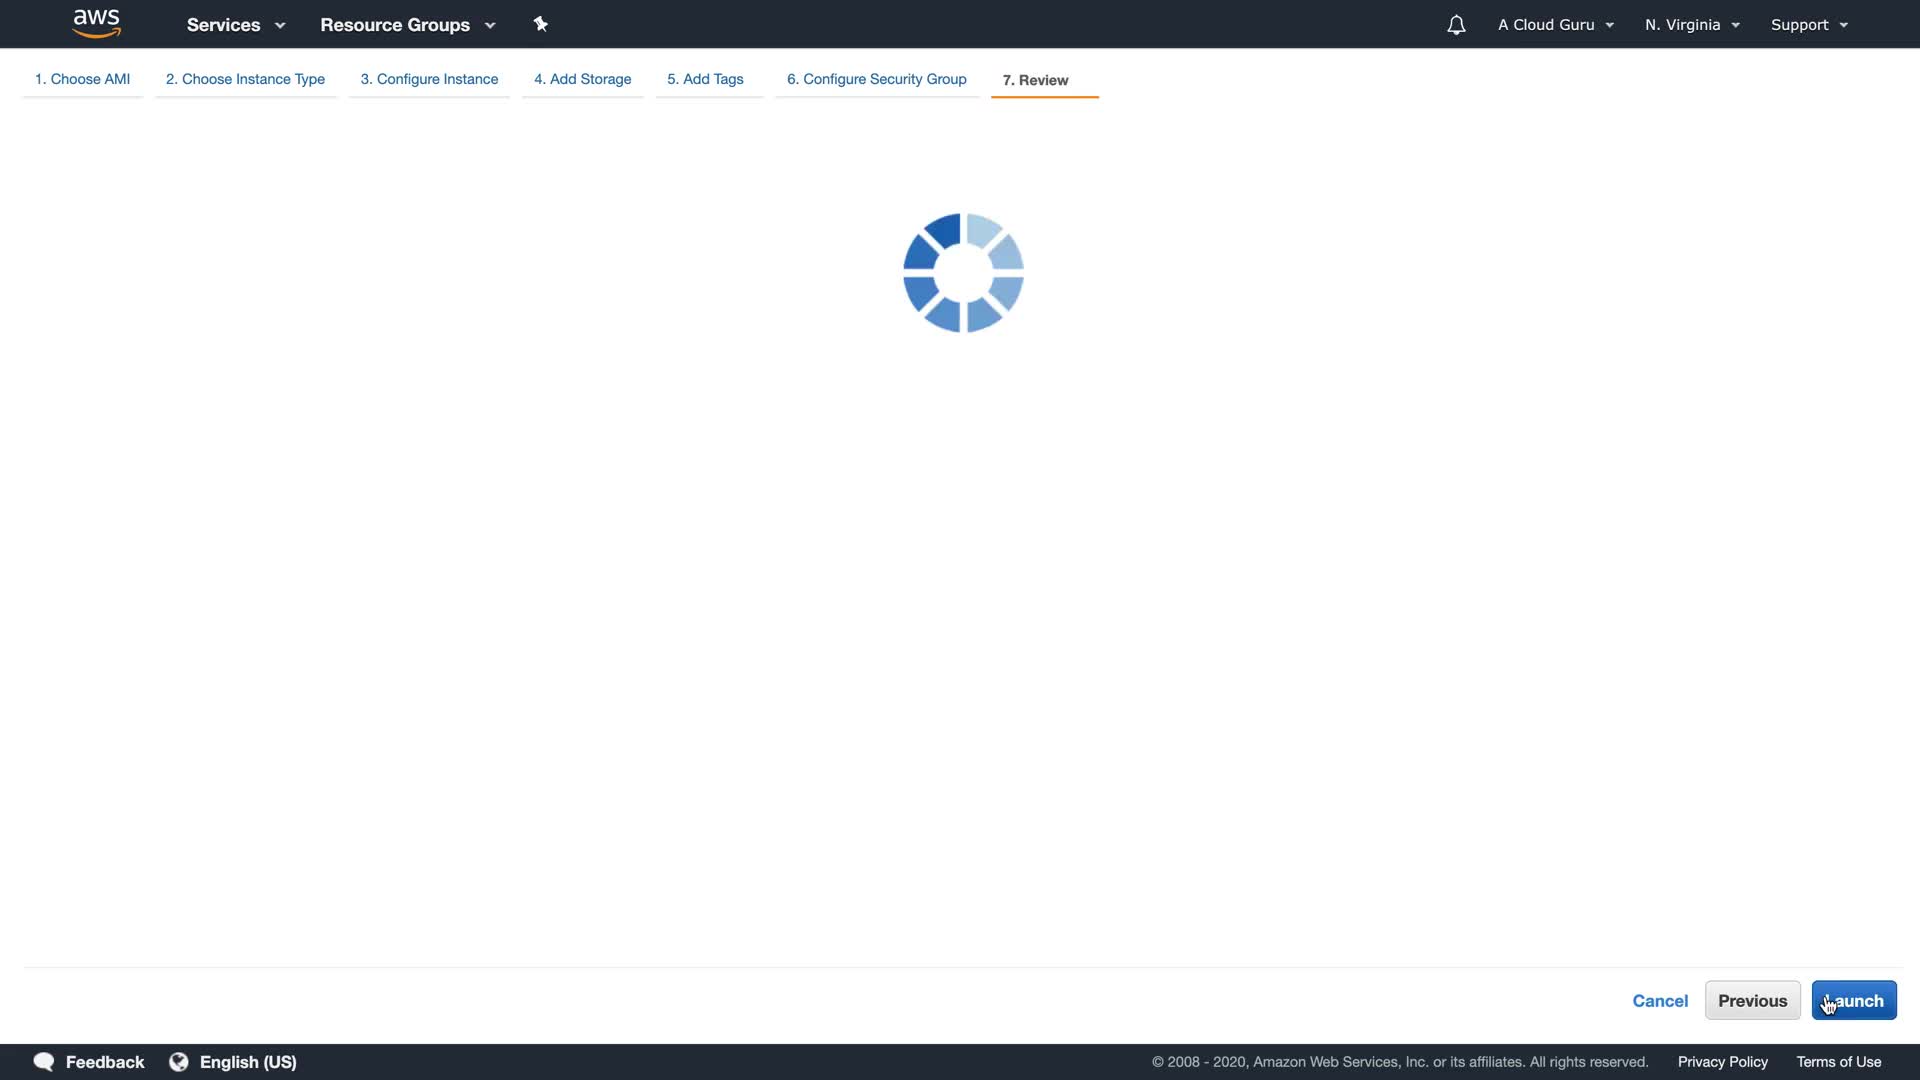Open Configure Security Group step
Image resolution: width=1920 pixels, height=1080 pixels.
click(x=876, y=79)
